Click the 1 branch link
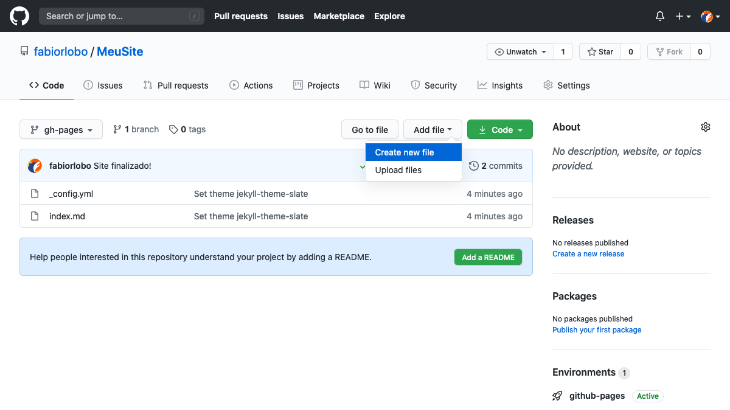 [x=136, y=129]
